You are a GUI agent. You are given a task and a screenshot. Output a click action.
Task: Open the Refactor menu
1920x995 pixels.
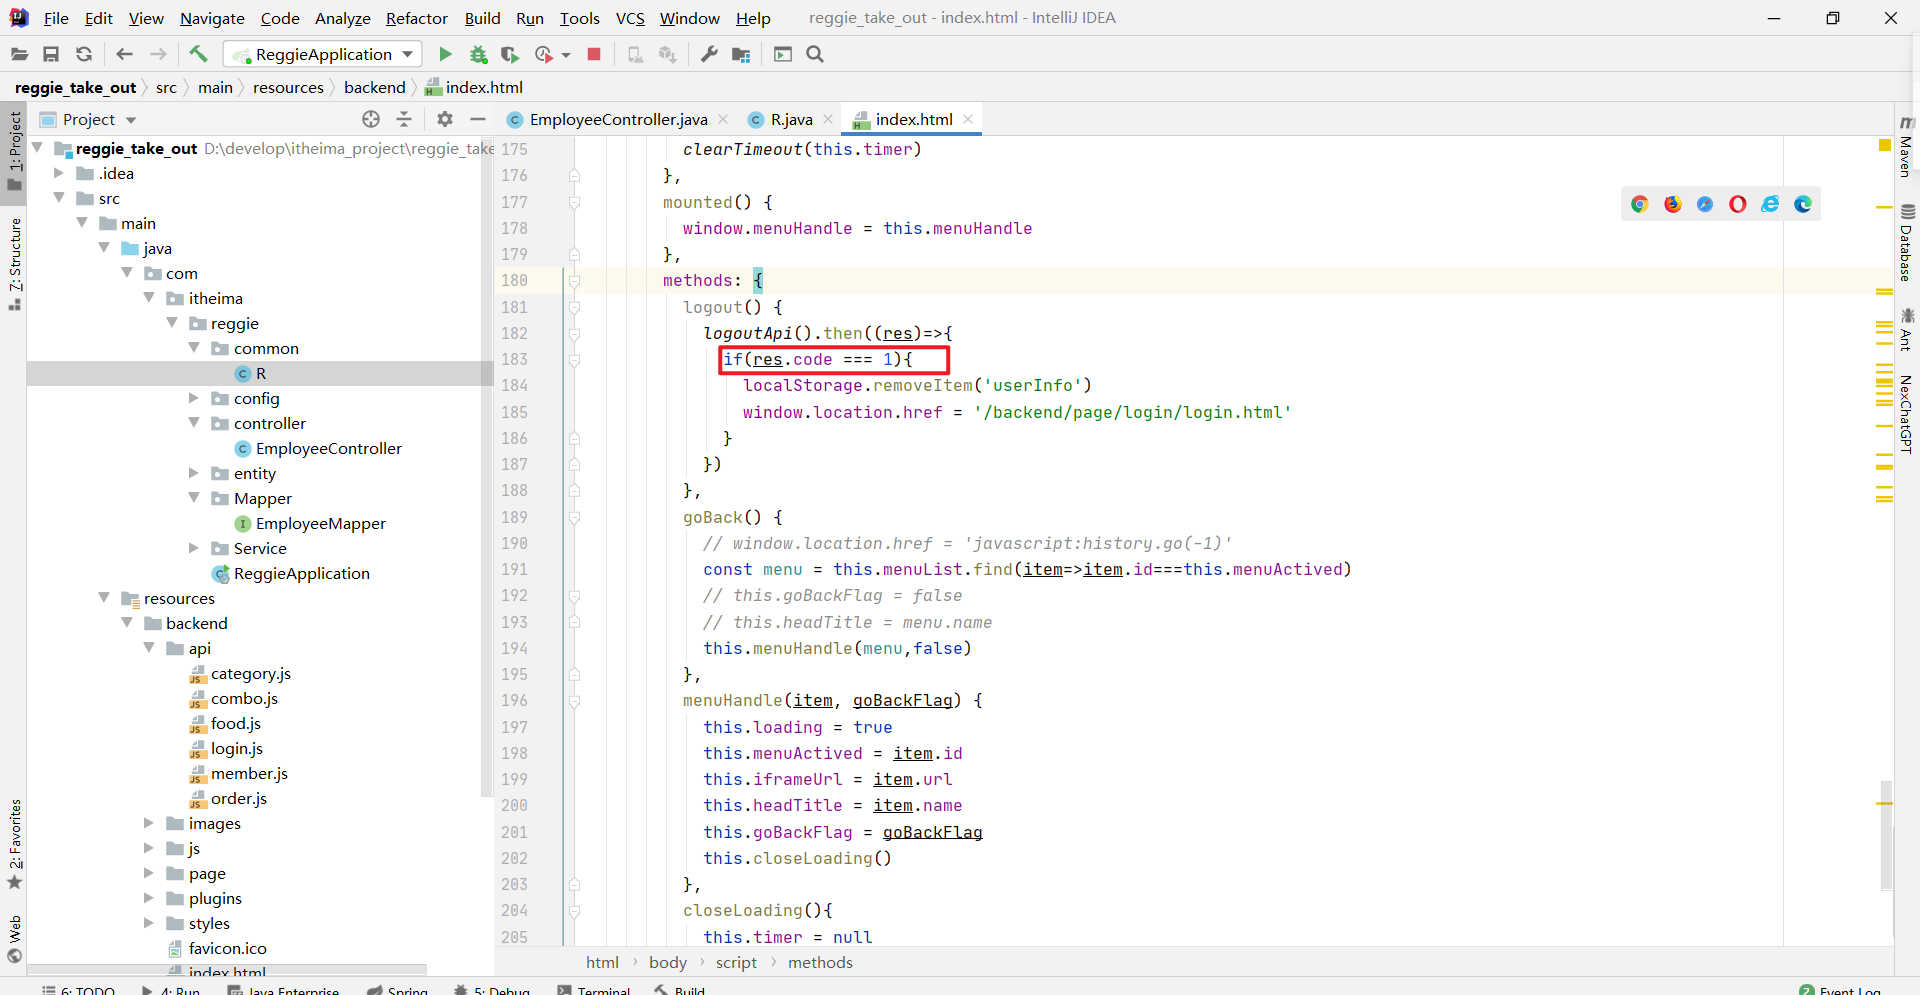point(417,18)
